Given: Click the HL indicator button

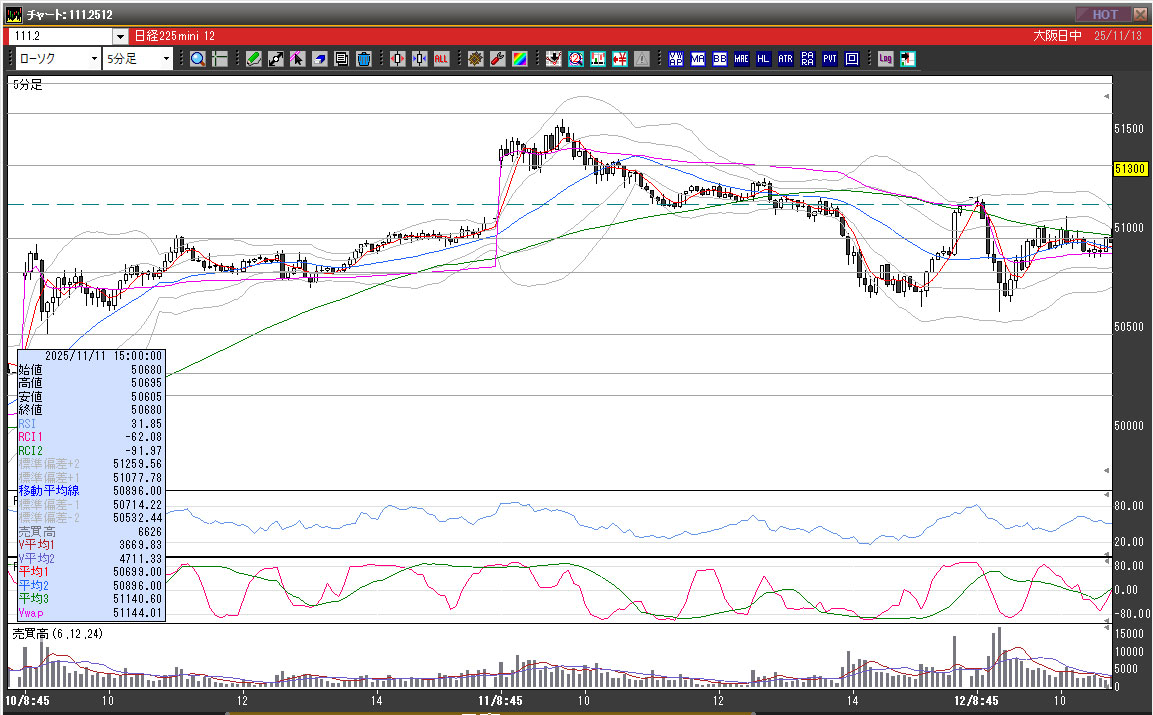Looking at the screenshot, I should (763, 59).
